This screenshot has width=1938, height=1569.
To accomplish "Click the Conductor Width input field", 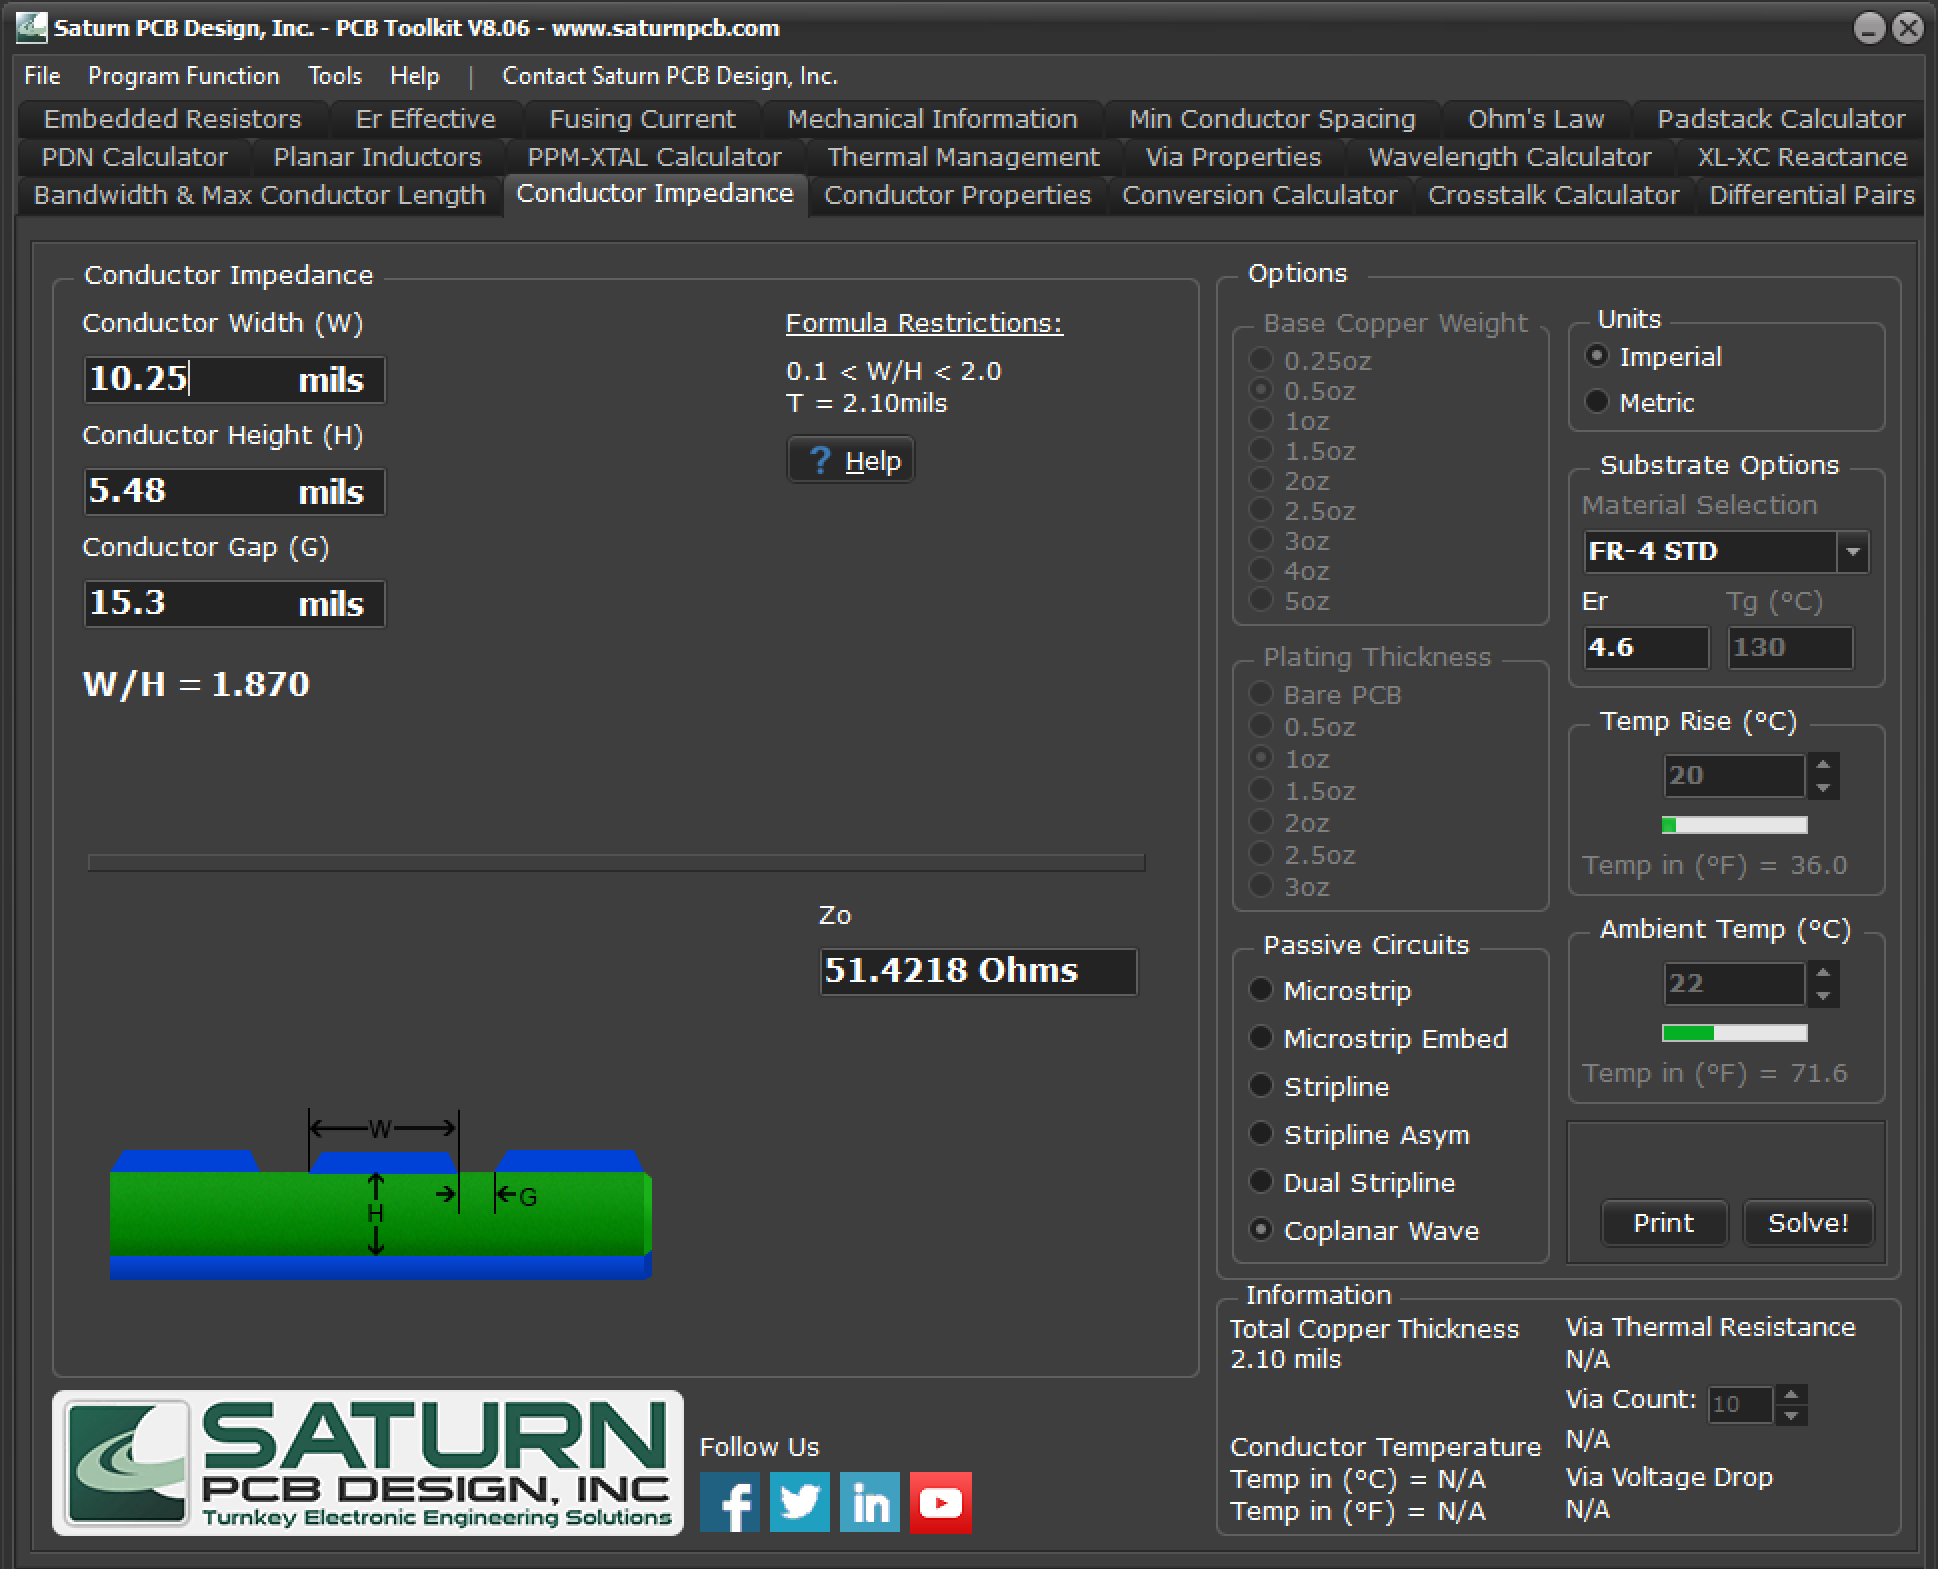I will pos(233,379).
